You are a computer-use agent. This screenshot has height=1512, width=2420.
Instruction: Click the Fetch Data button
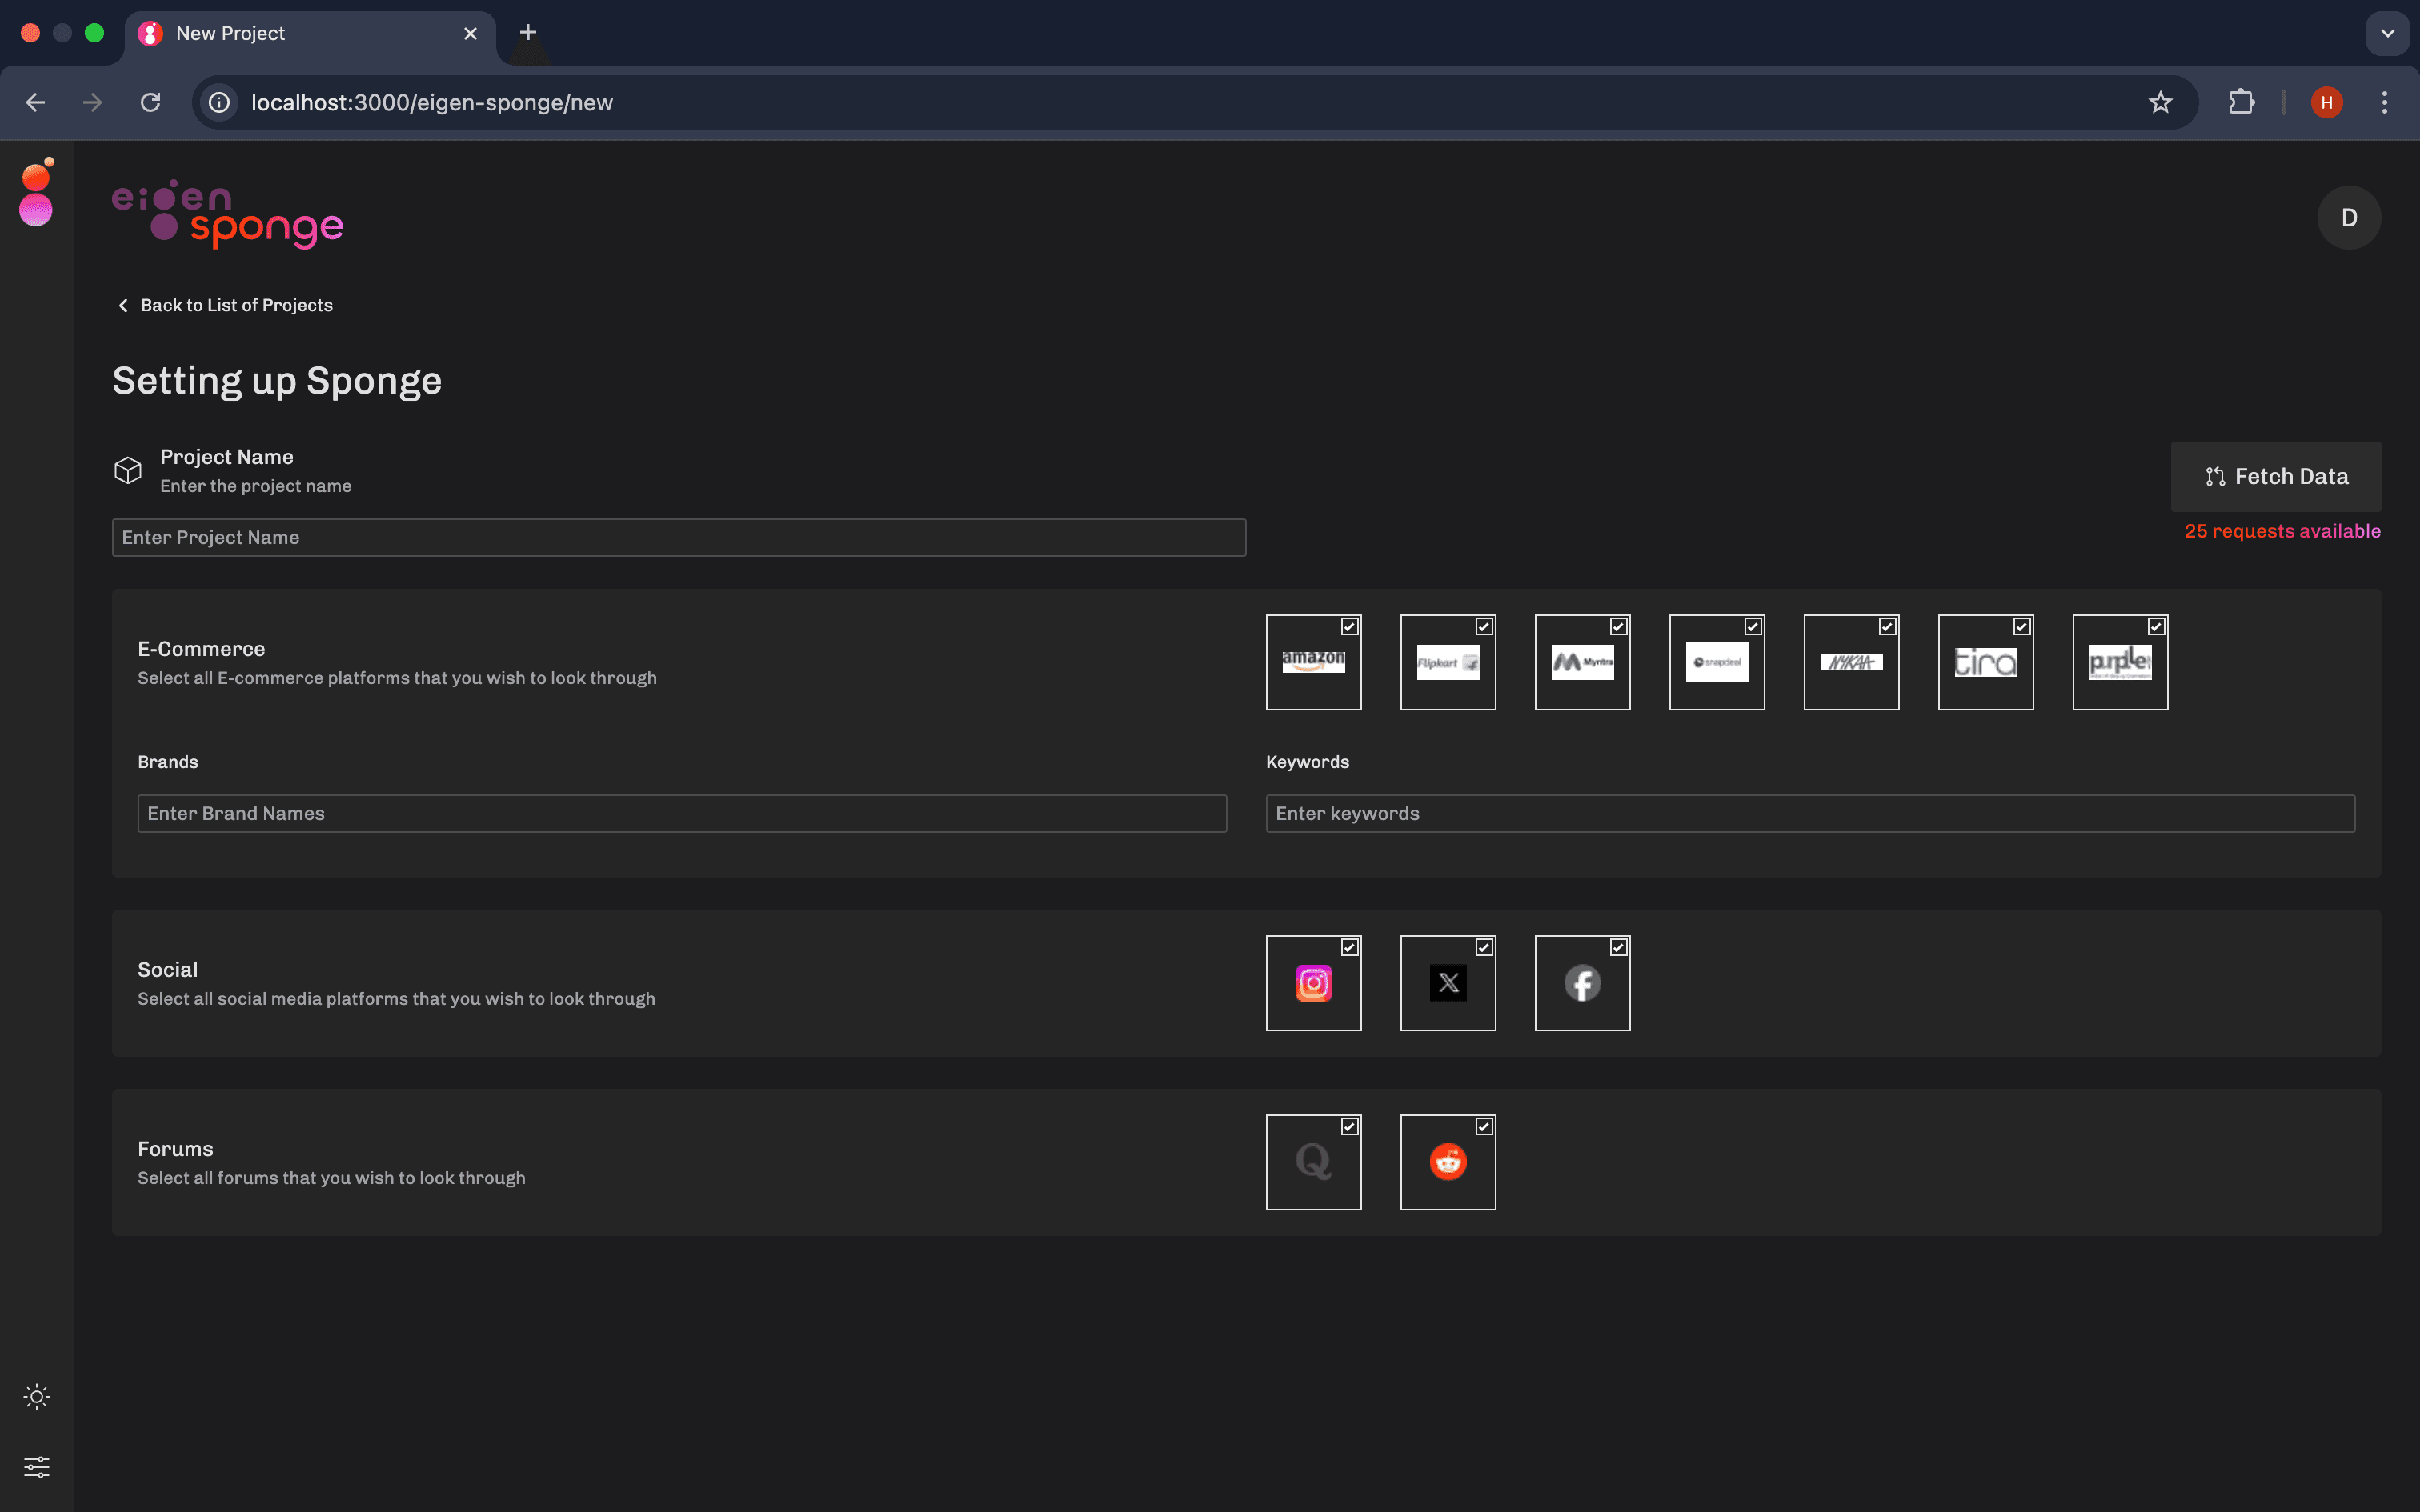tap(2275, 477)
